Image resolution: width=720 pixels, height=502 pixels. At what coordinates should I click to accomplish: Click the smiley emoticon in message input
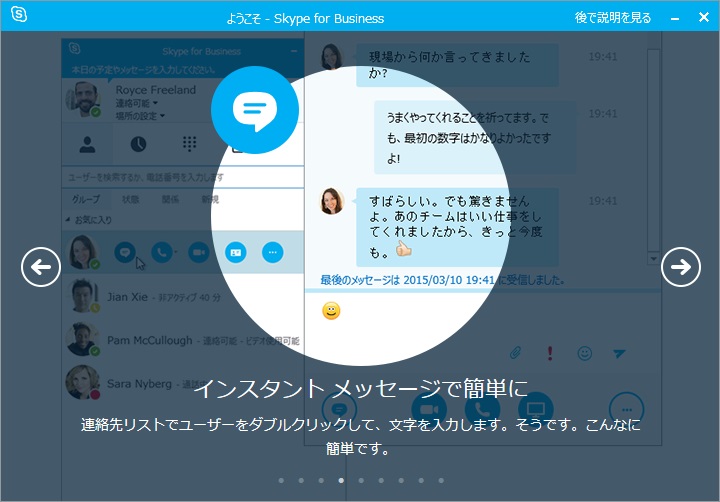pos(331,311)
